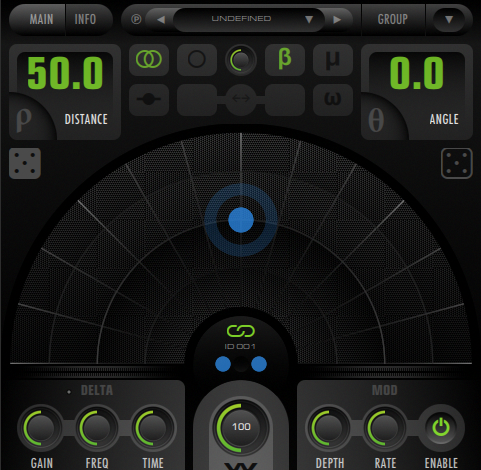Open the INFO tab
The width and height of the screenshot is (481, 470).
[x=85, y=19]
